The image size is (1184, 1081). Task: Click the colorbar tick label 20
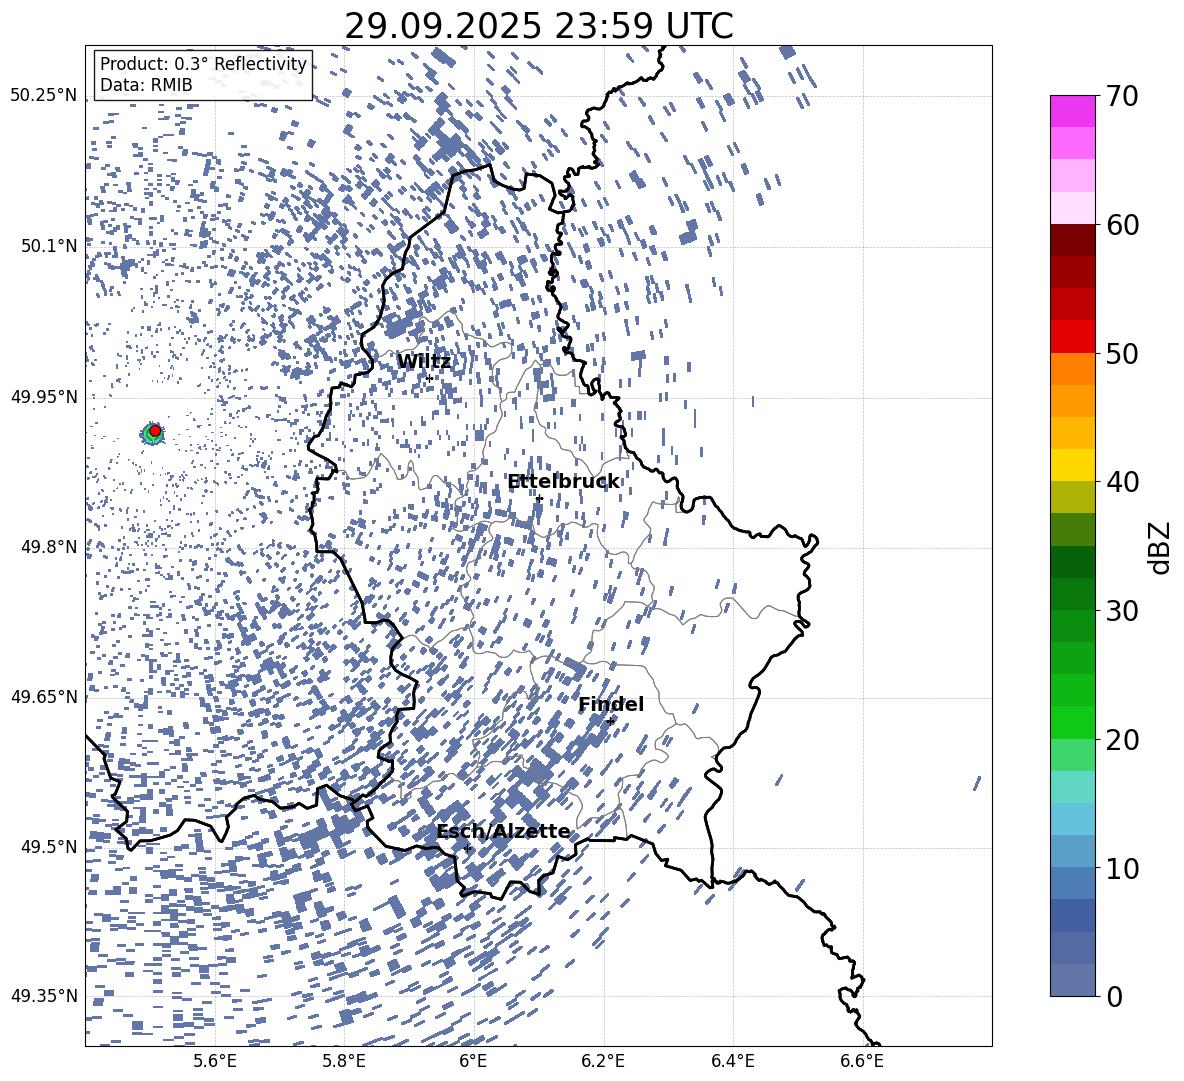(1122, 740)
